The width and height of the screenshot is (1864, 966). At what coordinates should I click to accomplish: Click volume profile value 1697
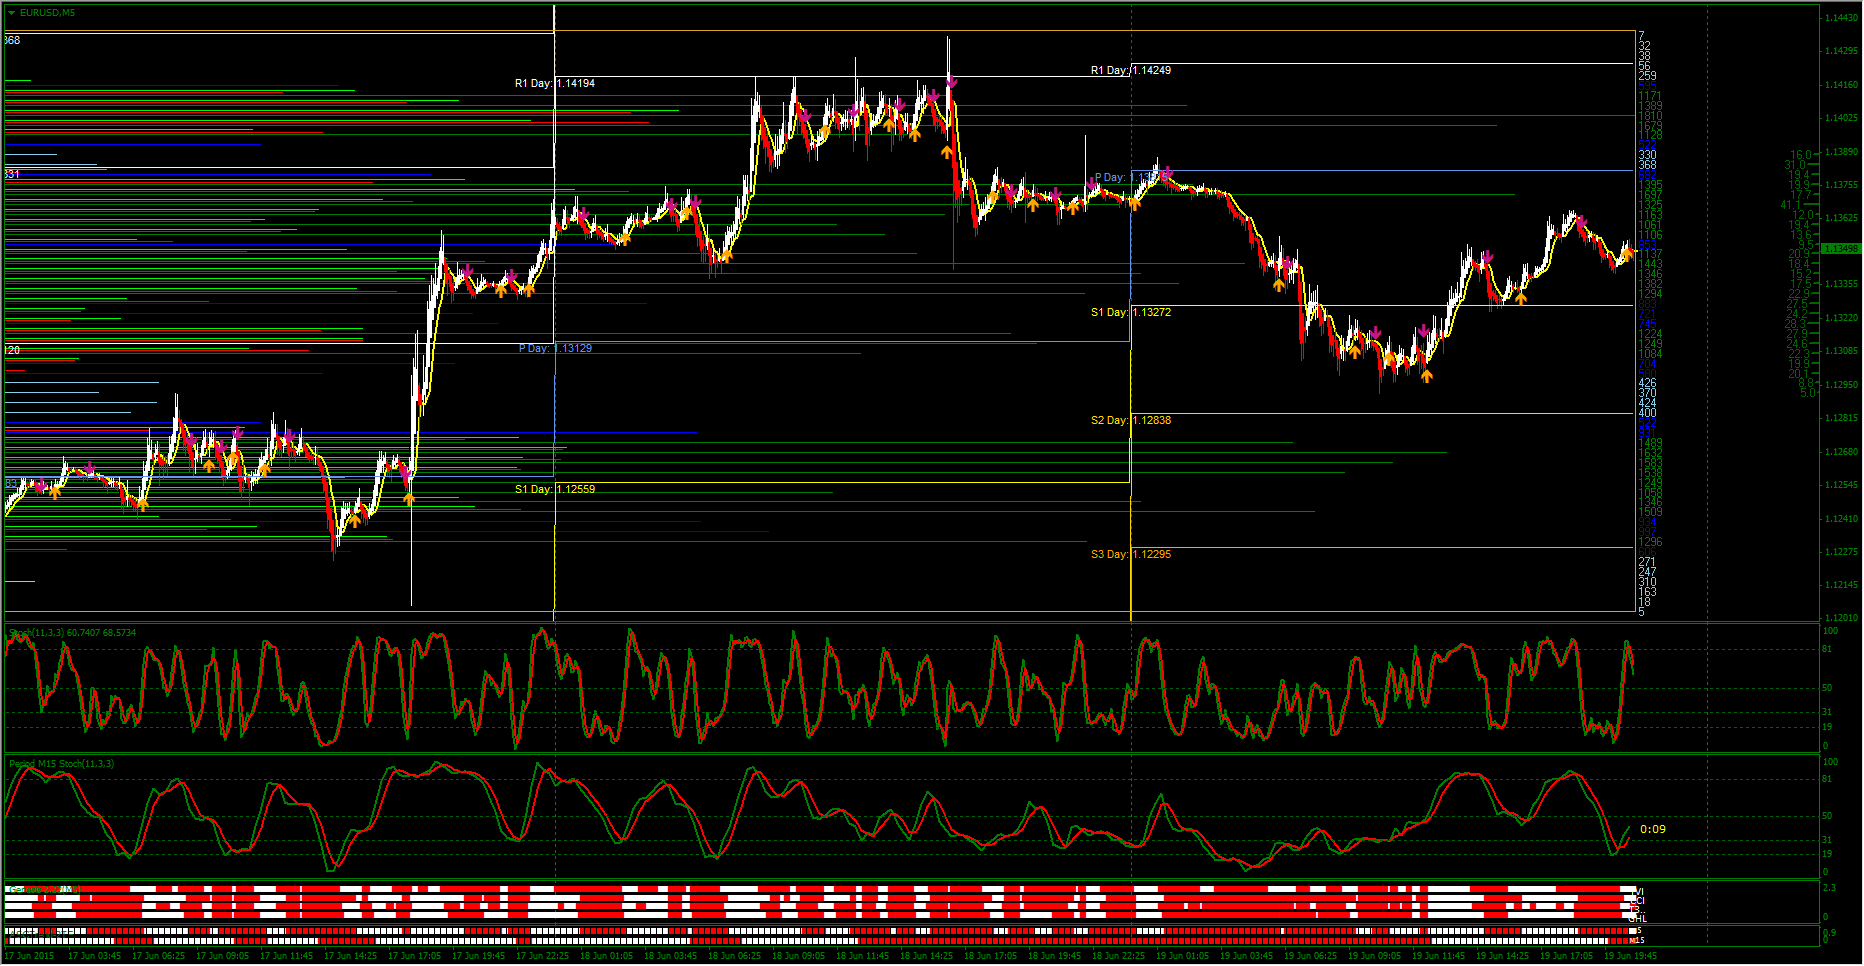tap(1650, 196)
